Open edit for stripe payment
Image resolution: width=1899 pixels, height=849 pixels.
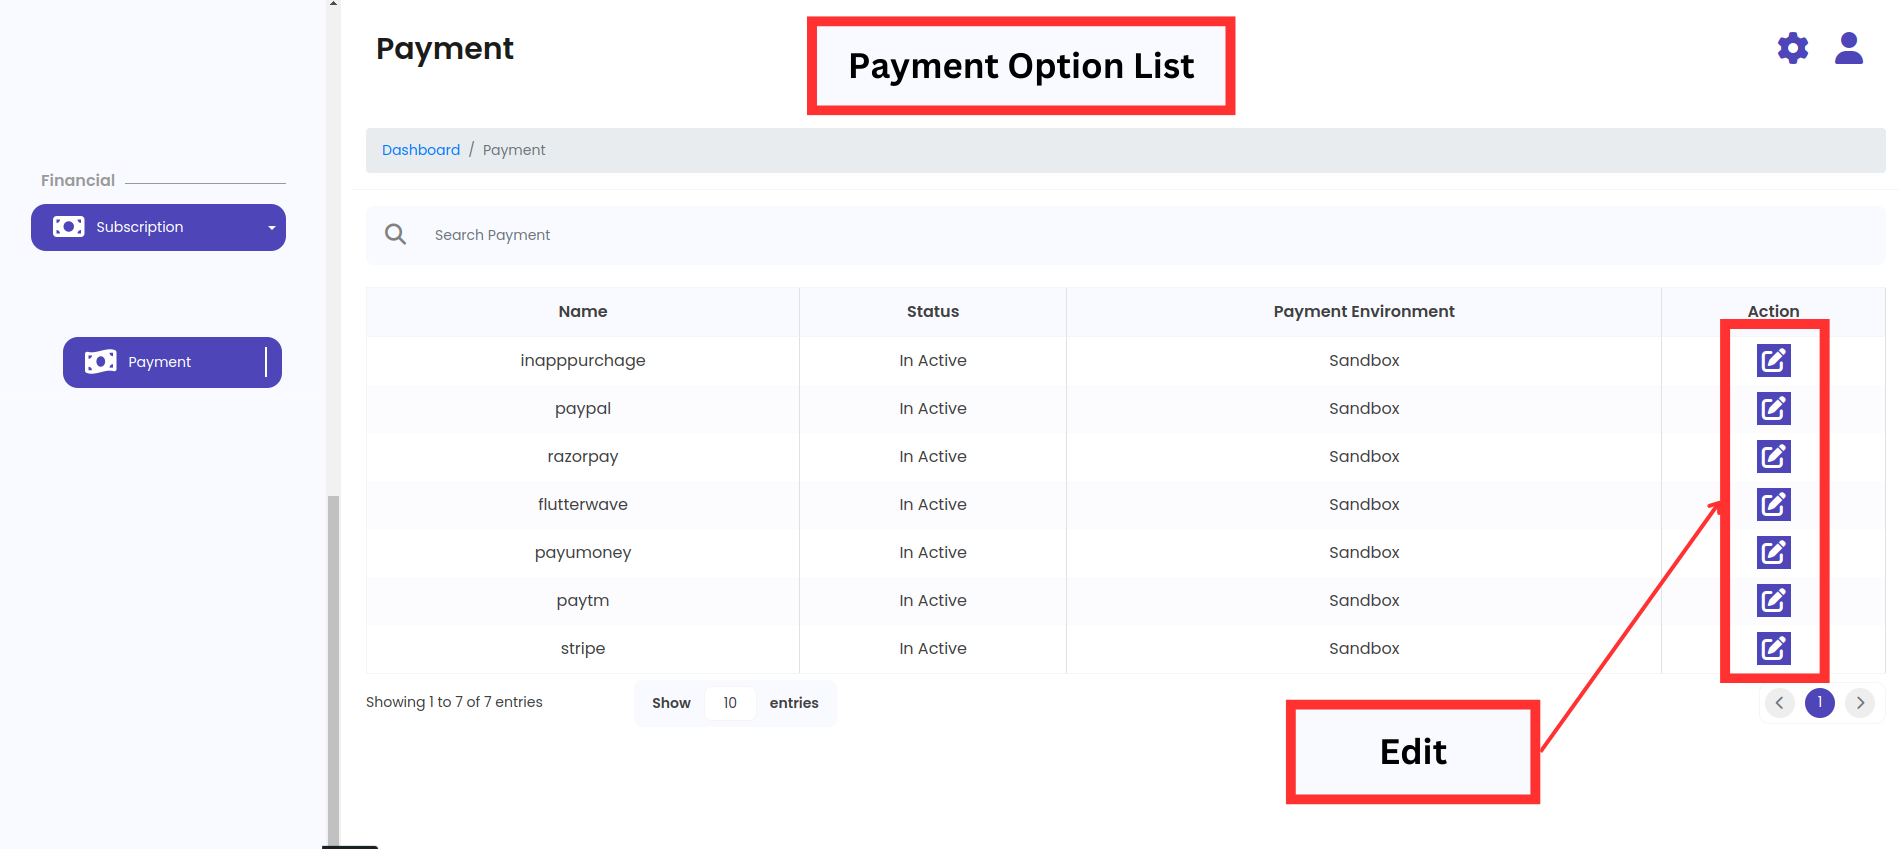click(1773, 649)
